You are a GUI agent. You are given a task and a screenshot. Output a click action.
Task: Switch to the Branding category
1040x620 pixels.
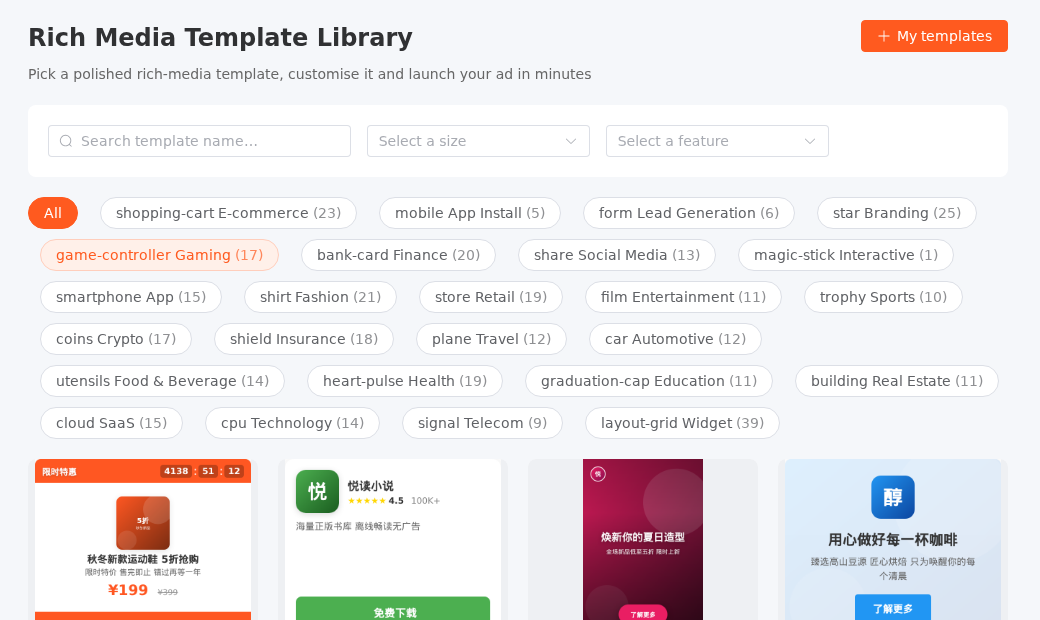click(897, 213)
